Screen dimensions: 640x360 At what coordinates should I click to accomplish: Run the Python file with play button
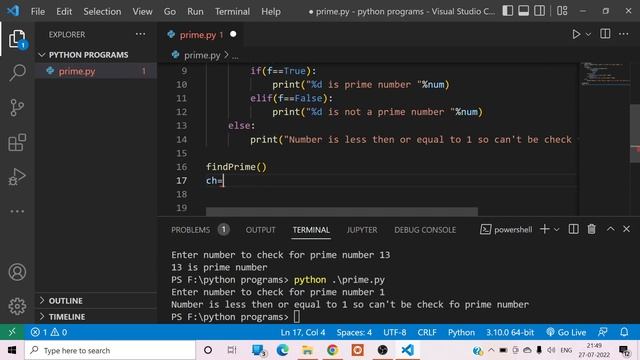tap(576, 34)
